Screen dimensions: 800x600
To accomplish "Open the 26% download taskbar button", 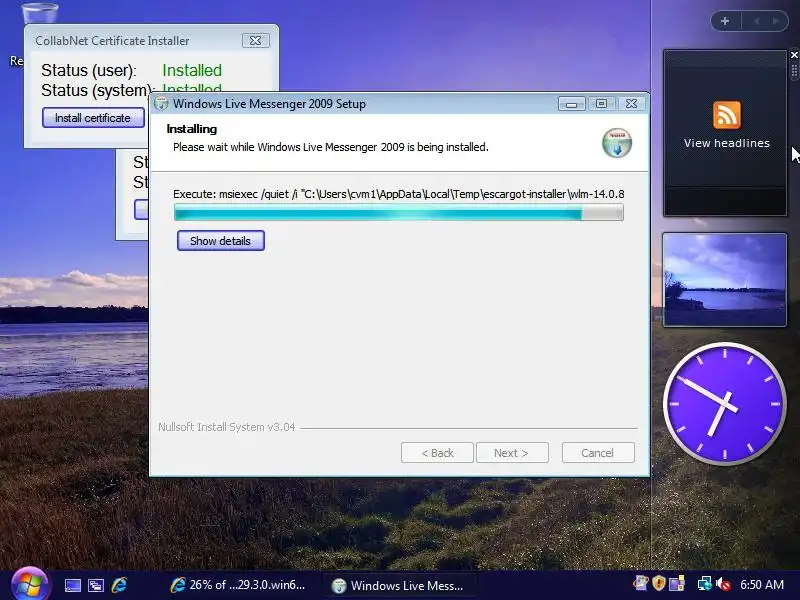I will click(x=238, y=585).
